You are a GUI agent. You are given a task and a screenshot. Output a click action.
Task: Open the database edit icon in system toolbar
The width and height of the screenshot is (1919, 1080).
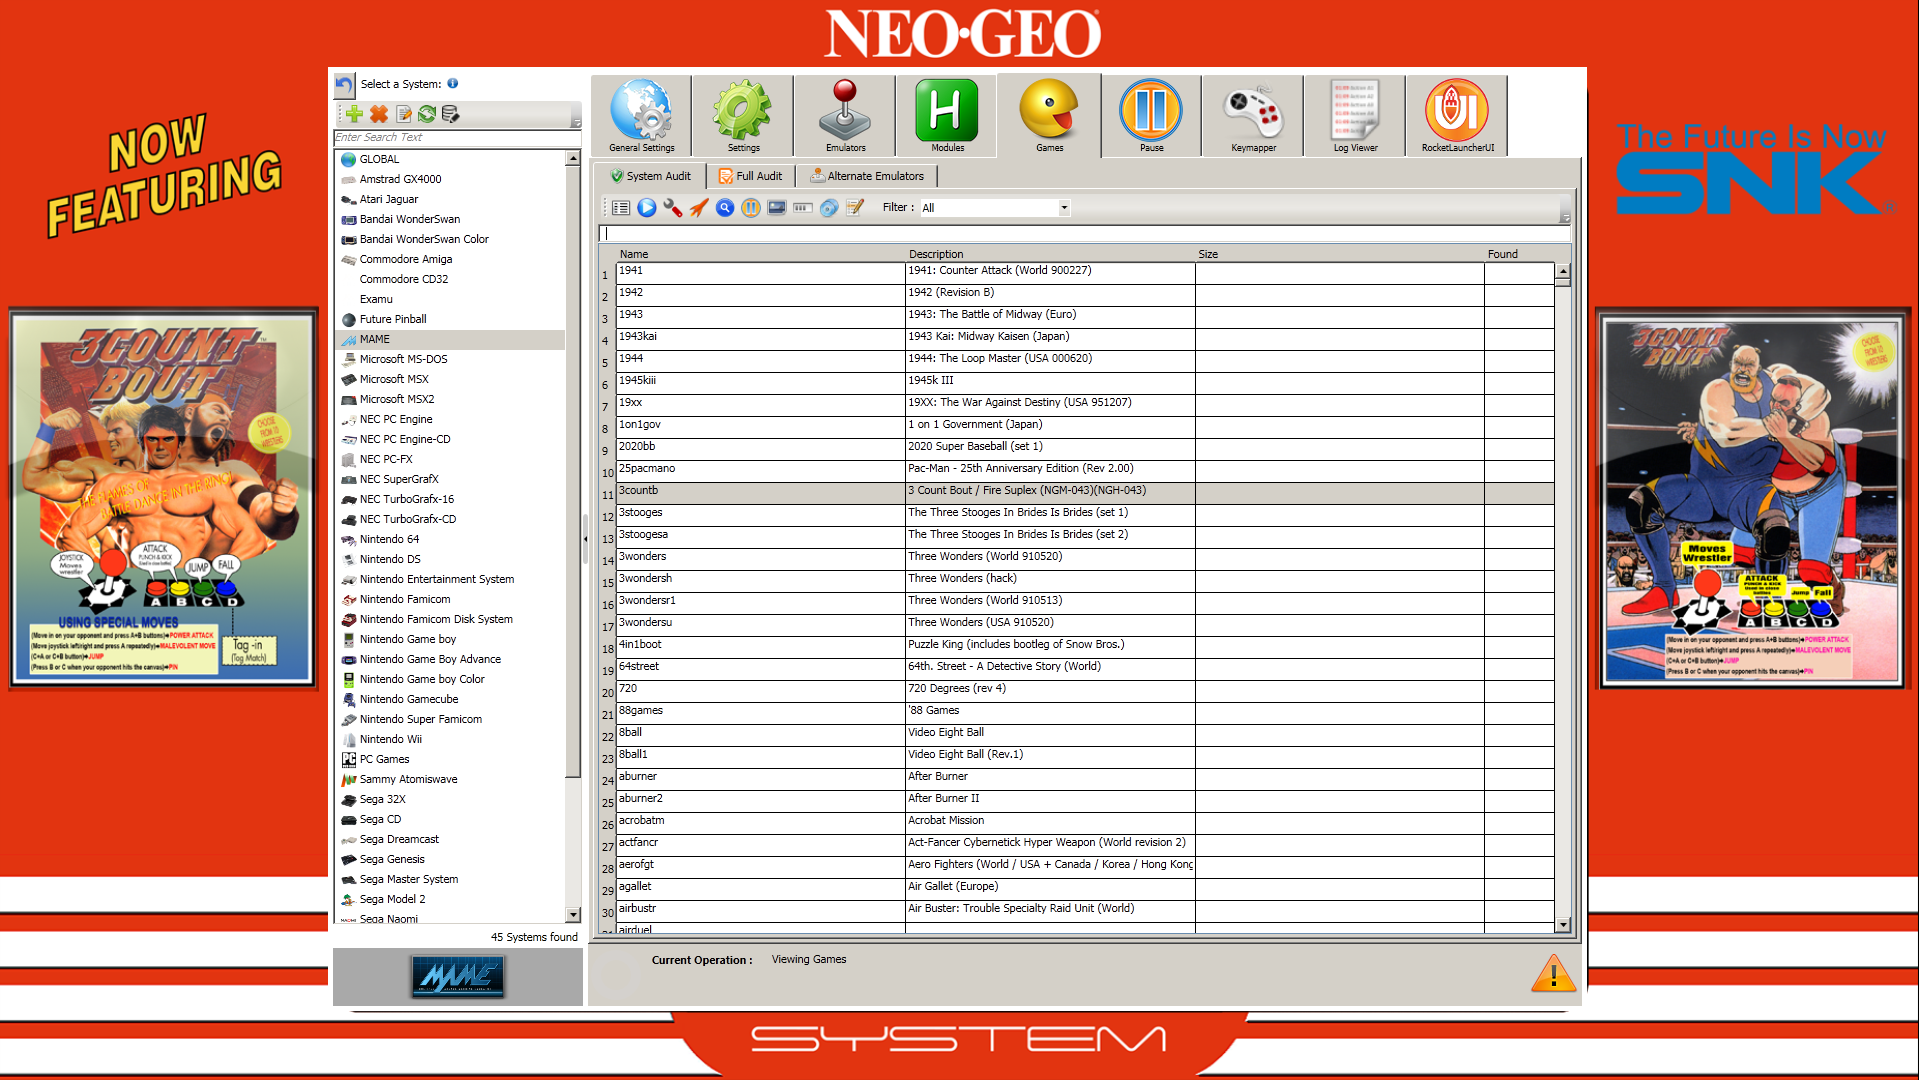[451, 114]
